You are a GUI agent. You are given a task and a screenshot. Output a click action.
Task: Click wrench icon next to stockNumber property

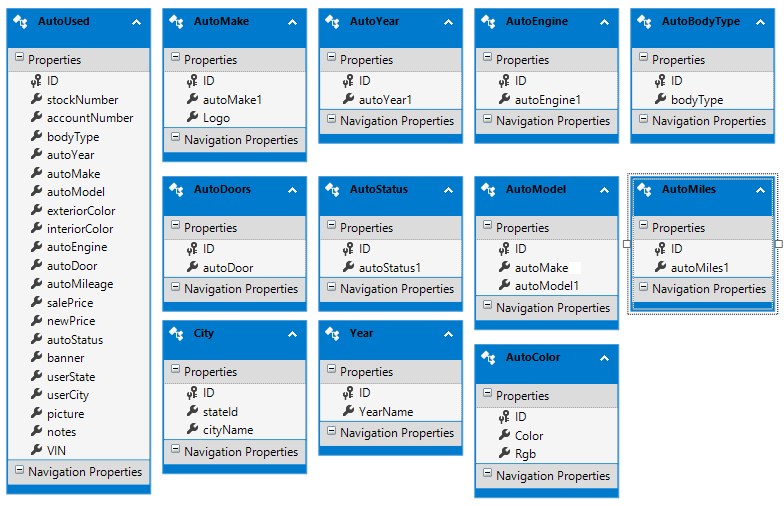[x=36, y=100]
